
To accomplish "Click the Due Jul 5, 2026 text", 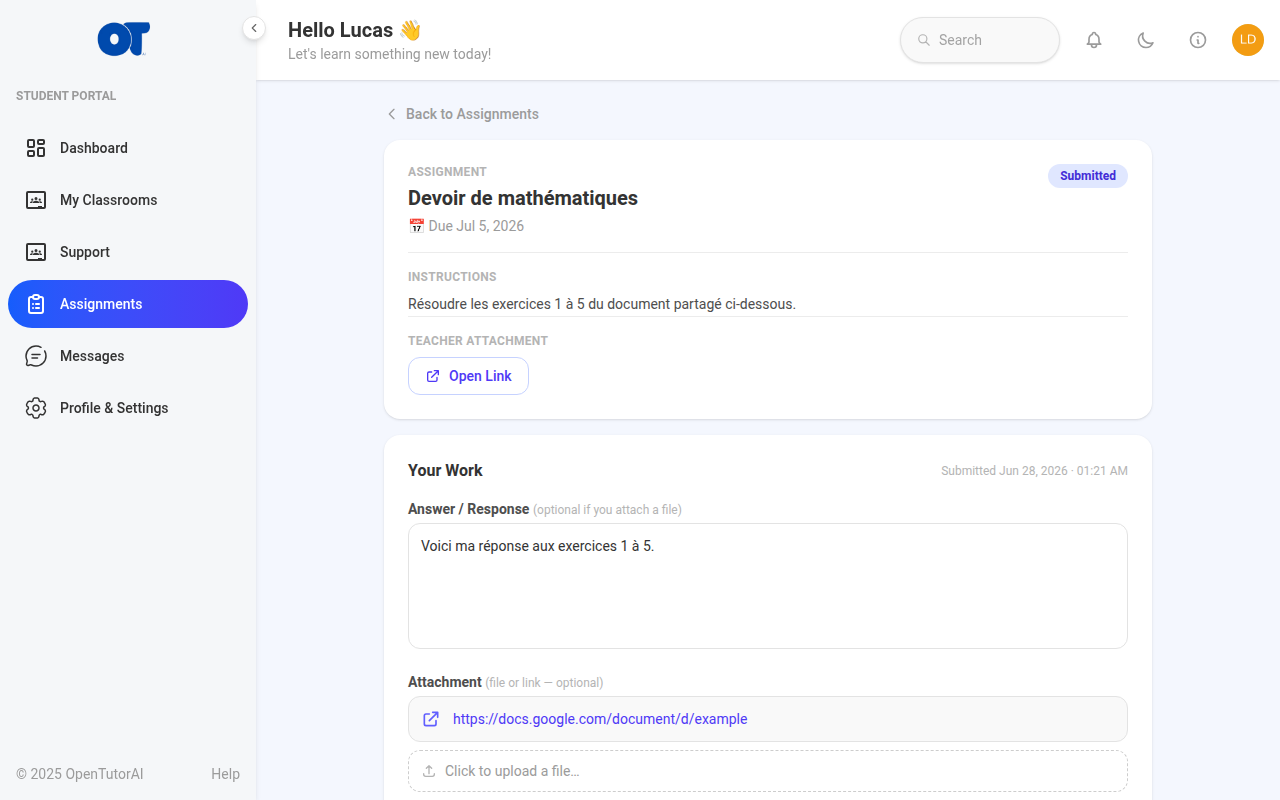I will (476, 226).
